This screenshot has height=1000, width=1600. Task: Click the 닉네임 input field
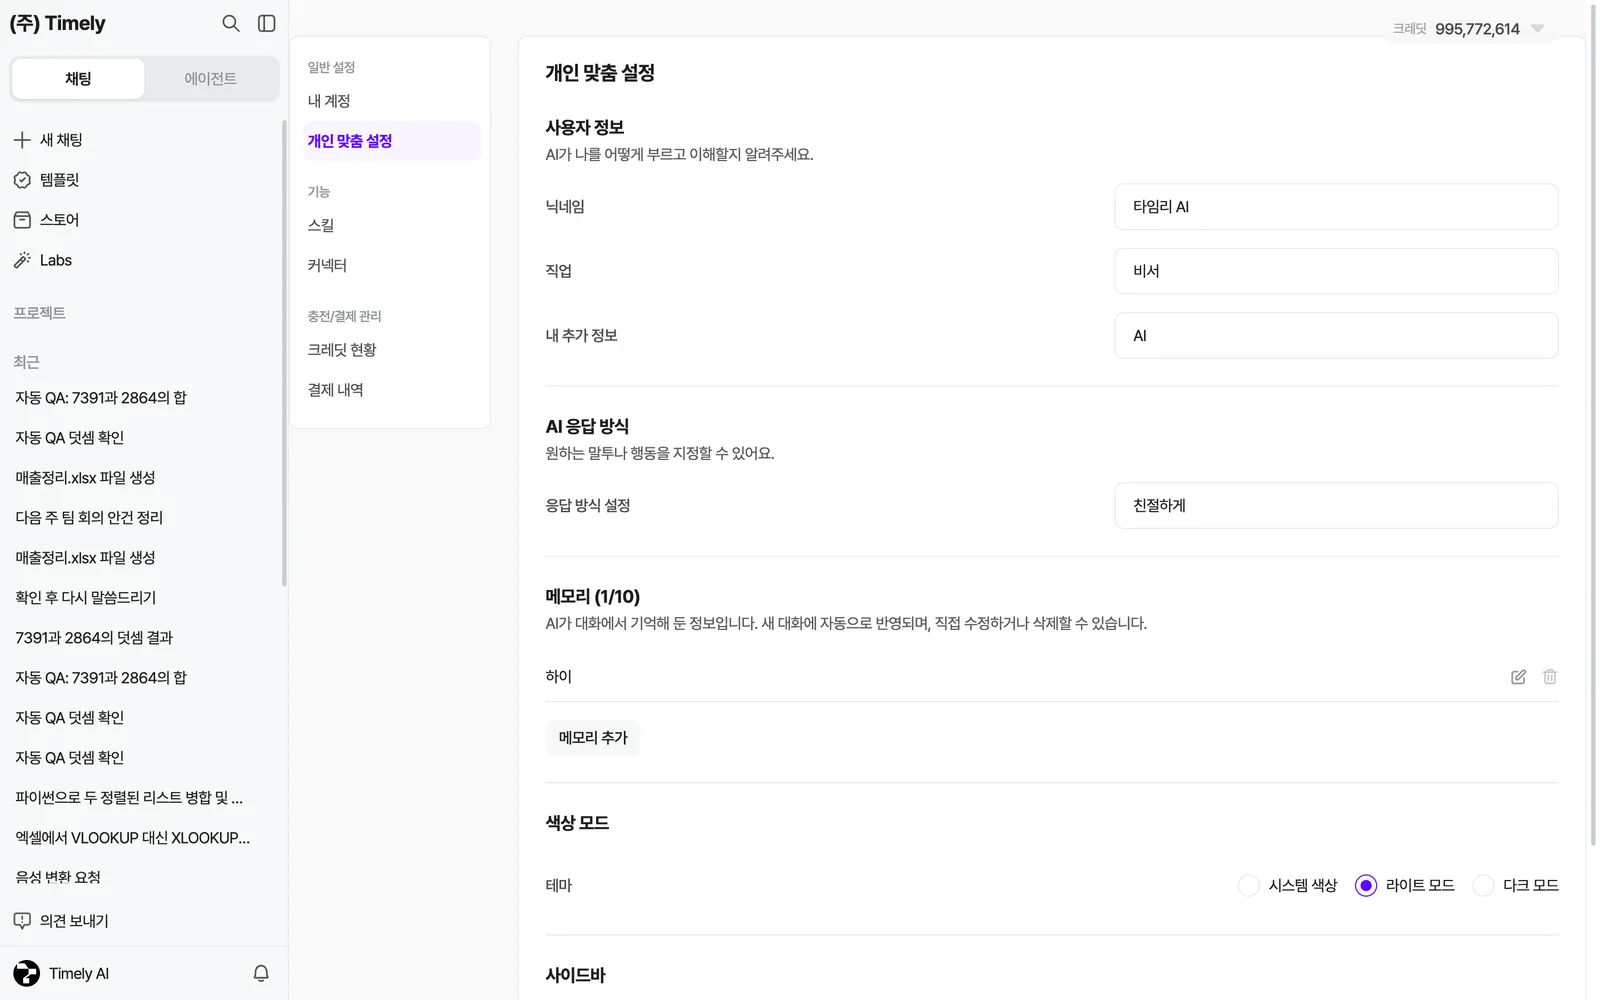1336,207
